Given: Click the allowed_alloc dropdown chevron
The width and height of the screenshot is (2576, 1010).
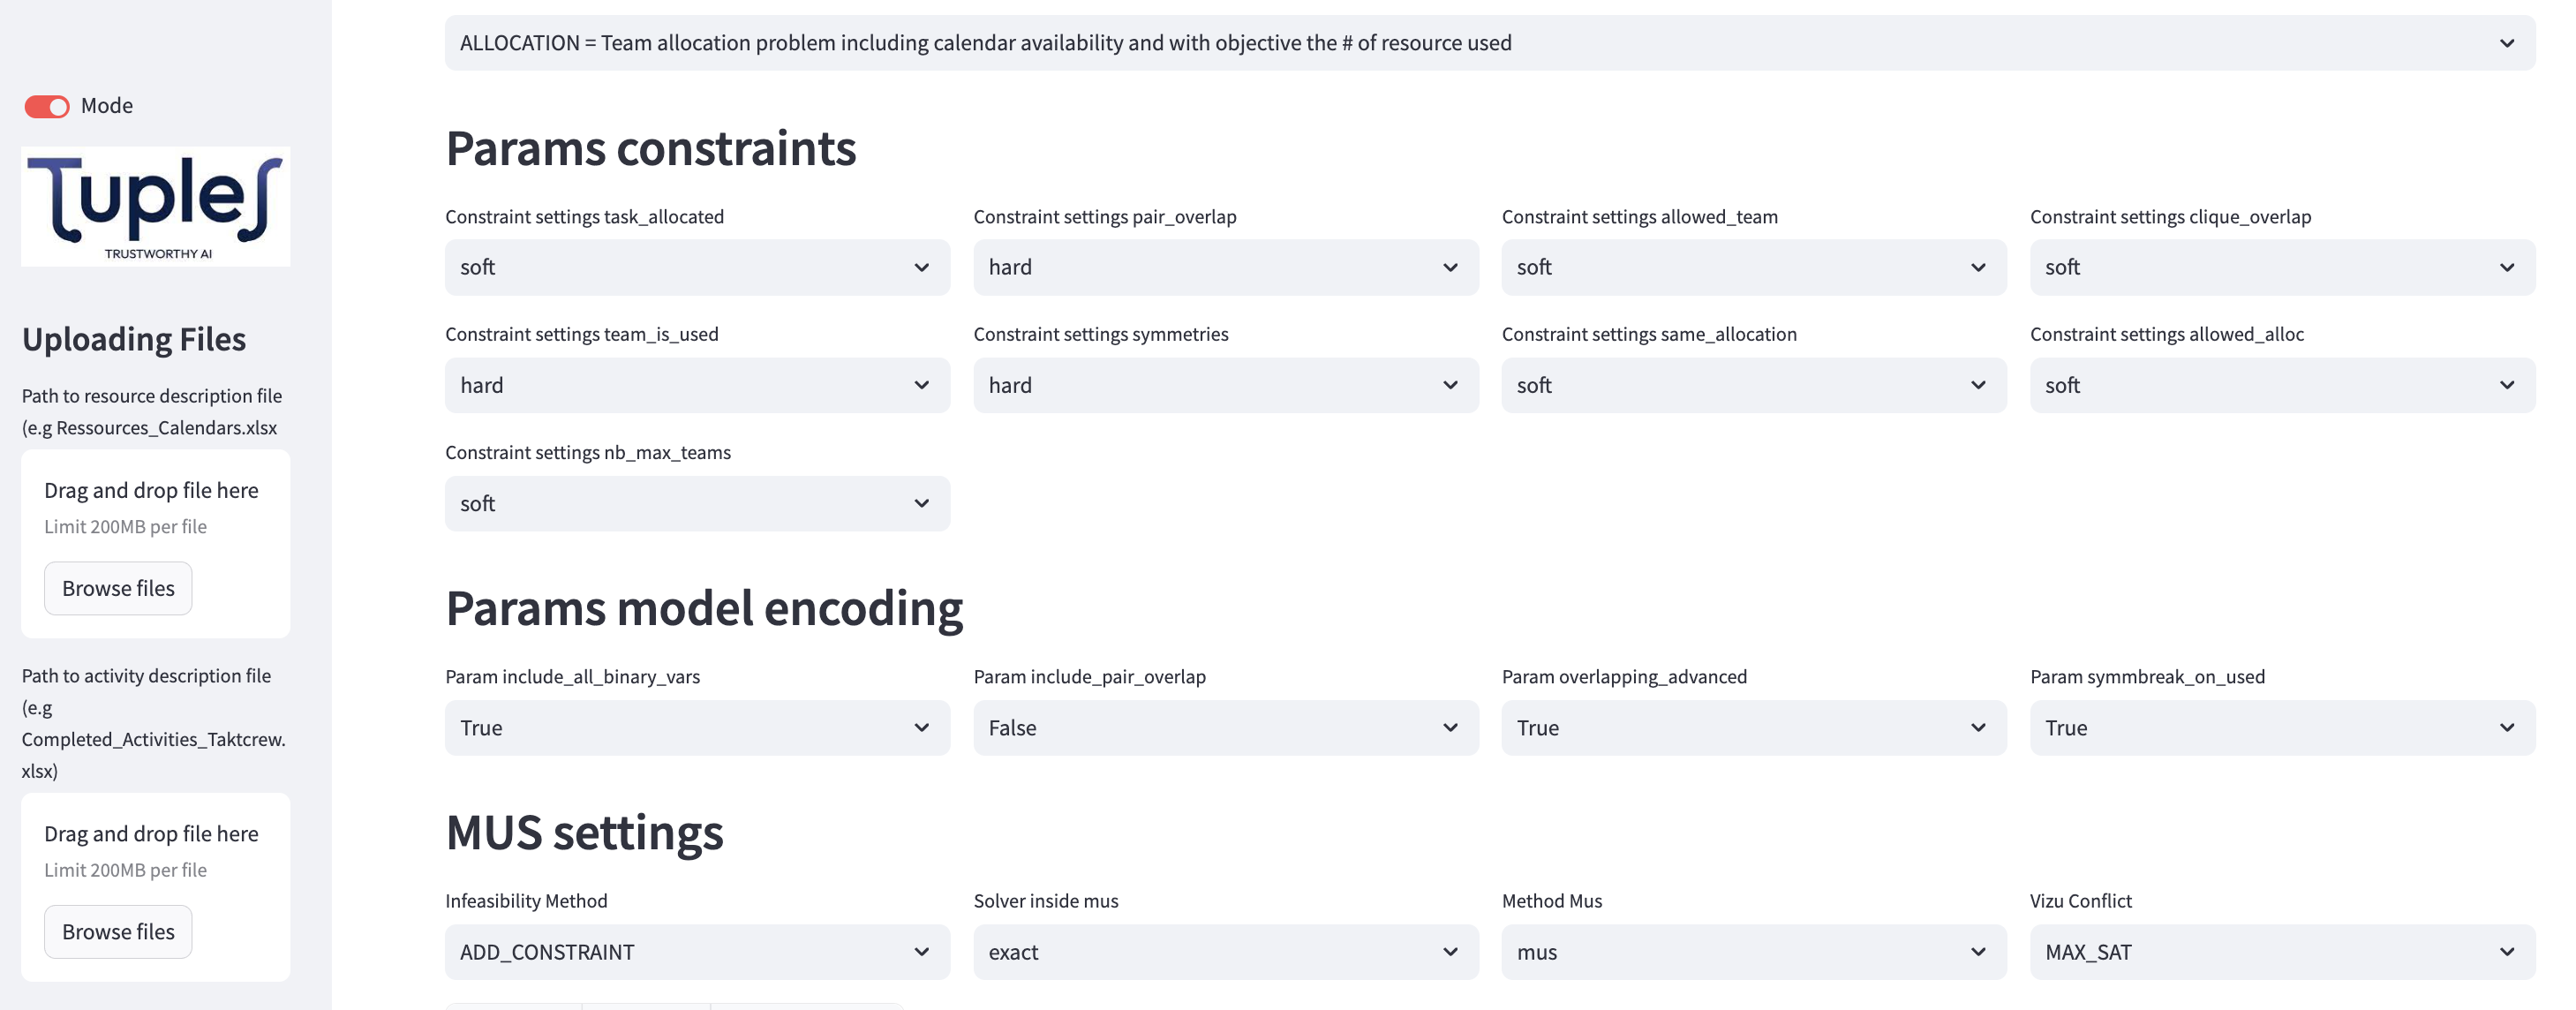Looking at the screenshot, I should pyautogui.click(x=2506, y=385).
